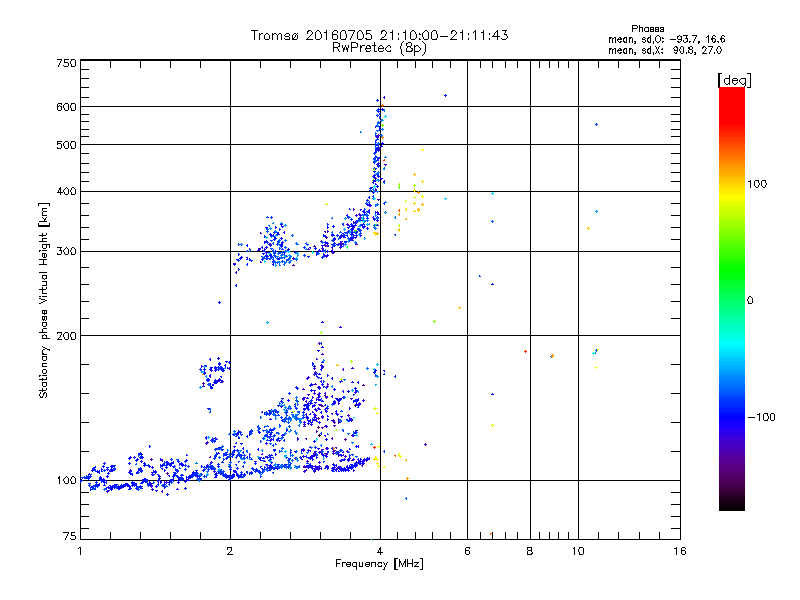Image resolution: width=800 pixels, height=600 pixels.
Task: Click the plot title 'Tromsø 20160705 21:10:00-21:11:43'
Action: click(379, 35)
